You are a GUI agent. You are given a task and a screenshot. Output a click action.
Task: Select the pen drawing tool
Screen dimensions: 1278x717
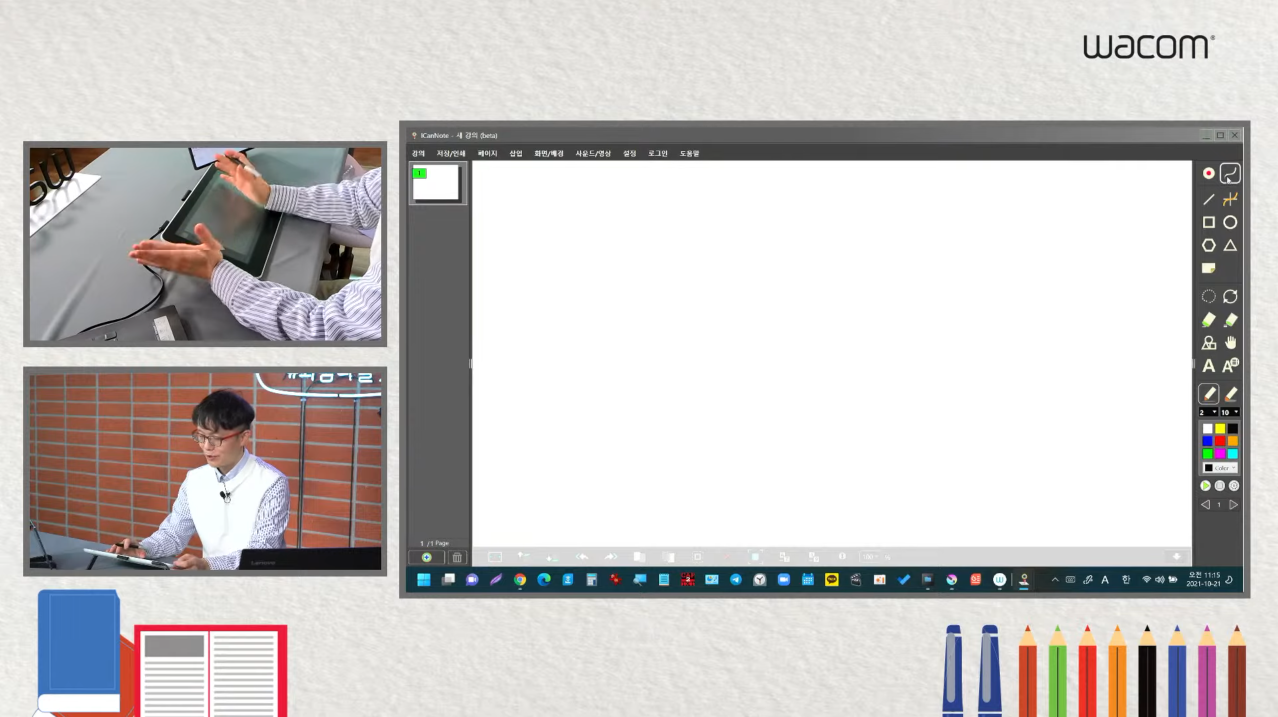click(x=1208, y=394)
